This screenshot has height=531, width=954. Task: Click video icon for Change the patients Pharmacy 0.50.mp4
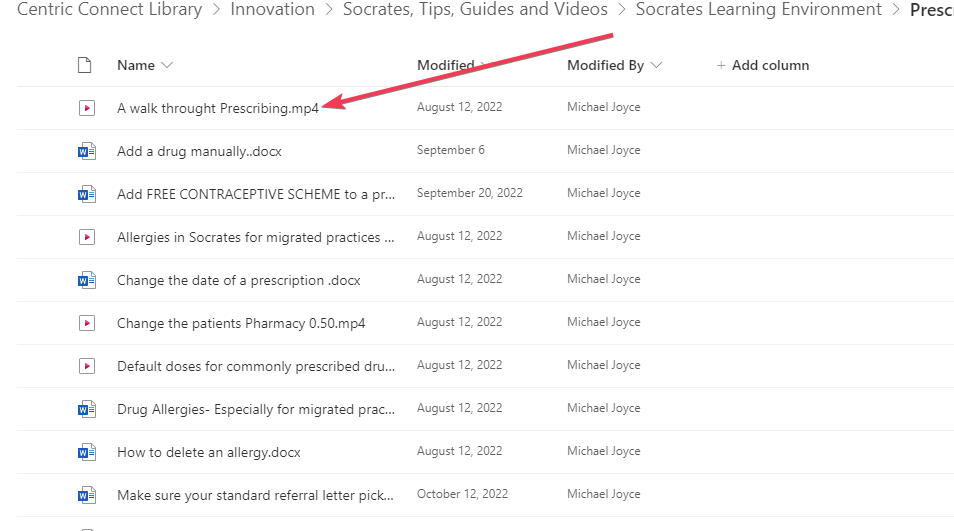87,323
